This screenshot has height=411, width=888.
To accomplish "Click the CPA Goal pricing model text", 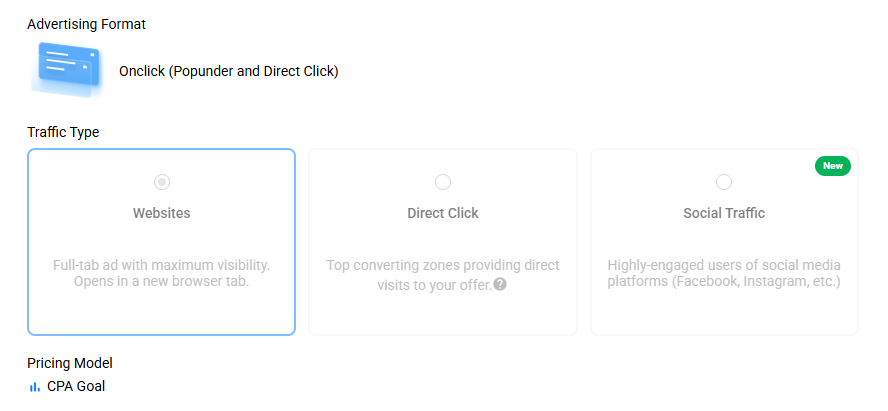I will (76, 387).
